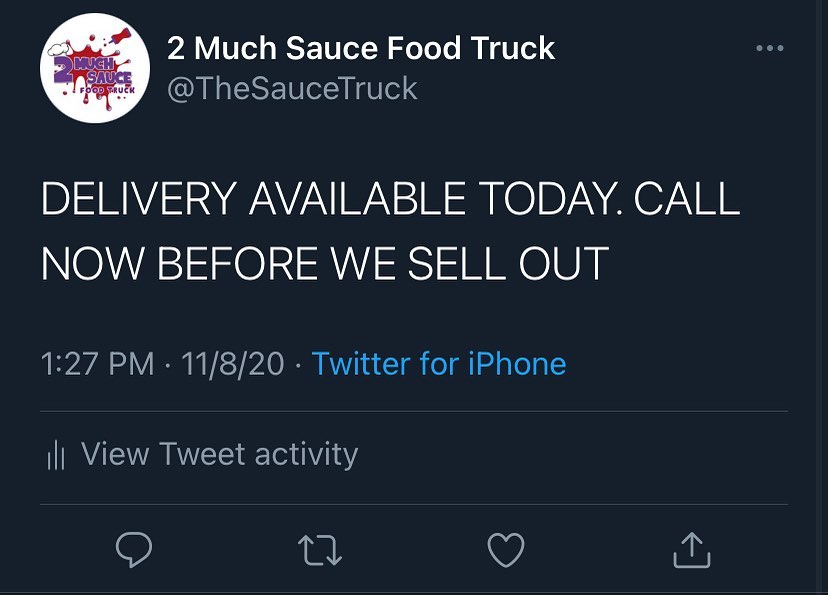This screenshot has width=828, height=595.
Task: Tap the bar chart analytics icon
Action: (56, 456)
